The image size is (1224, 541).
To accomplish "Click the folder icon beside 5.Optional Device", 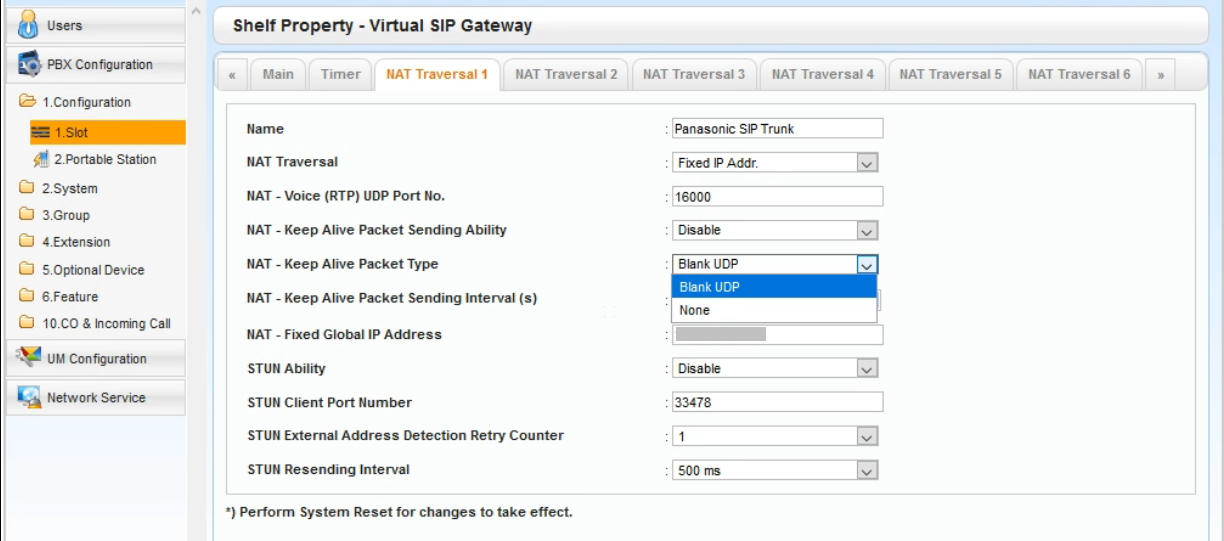I will pyautogui.click(x=27, y=269).
